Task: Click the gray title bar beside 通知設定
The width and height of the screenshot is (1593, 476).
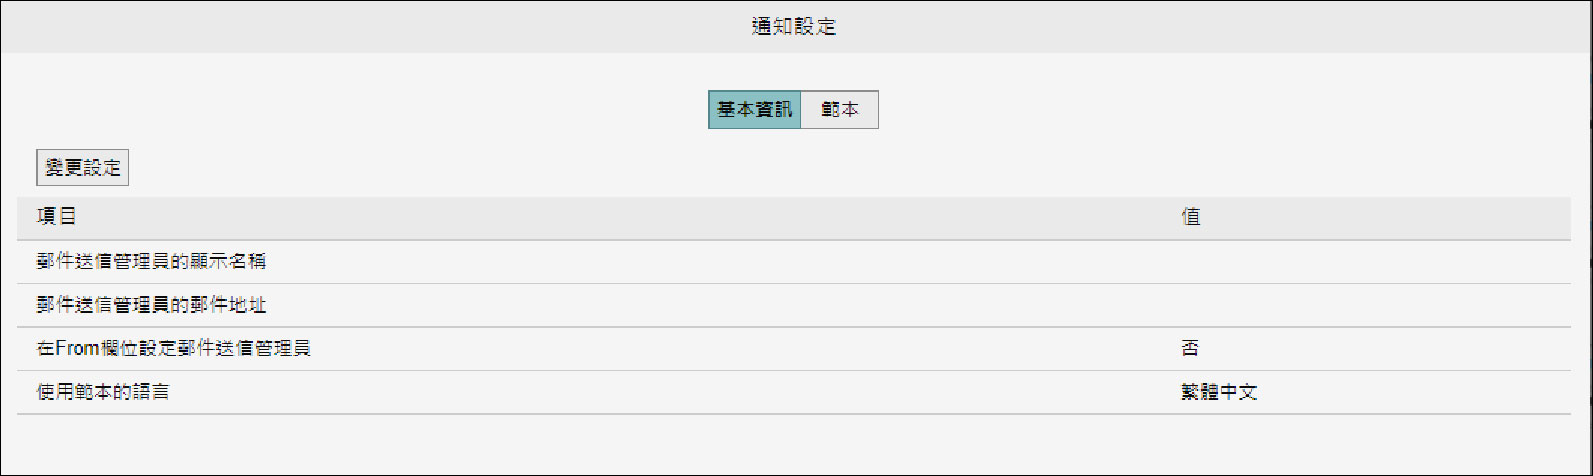Action: [400, 27]
